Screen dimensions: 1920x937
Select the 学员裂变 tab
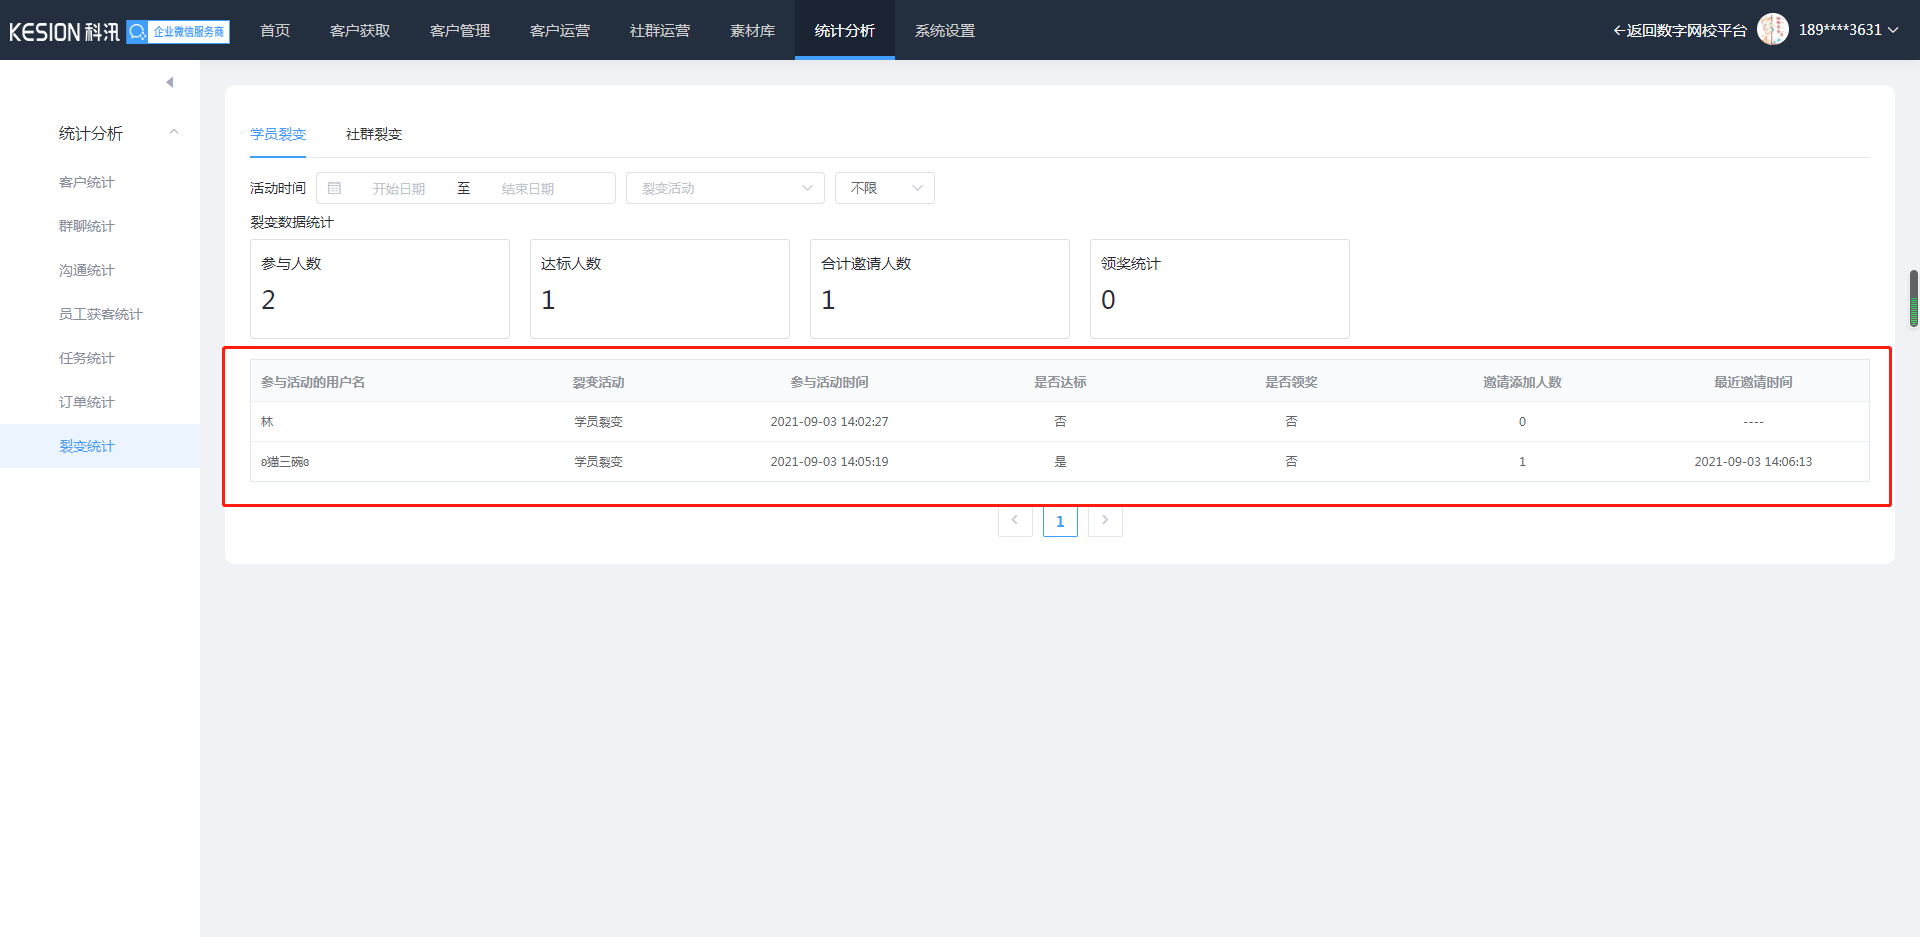tap(278, 134)
